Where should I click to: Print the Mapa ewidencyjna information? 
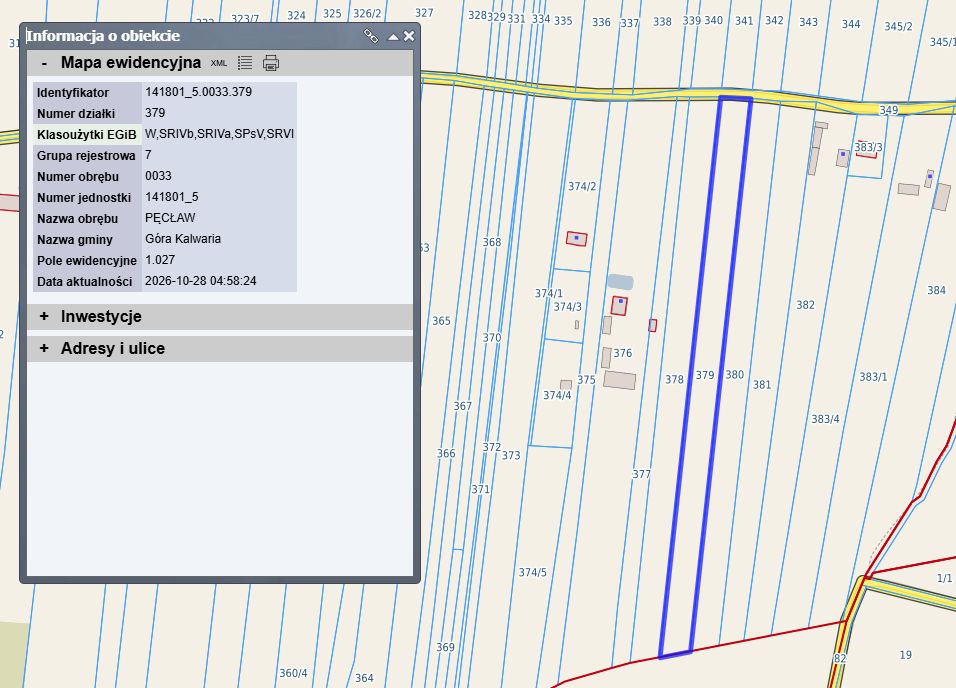[x=271, y=63]
